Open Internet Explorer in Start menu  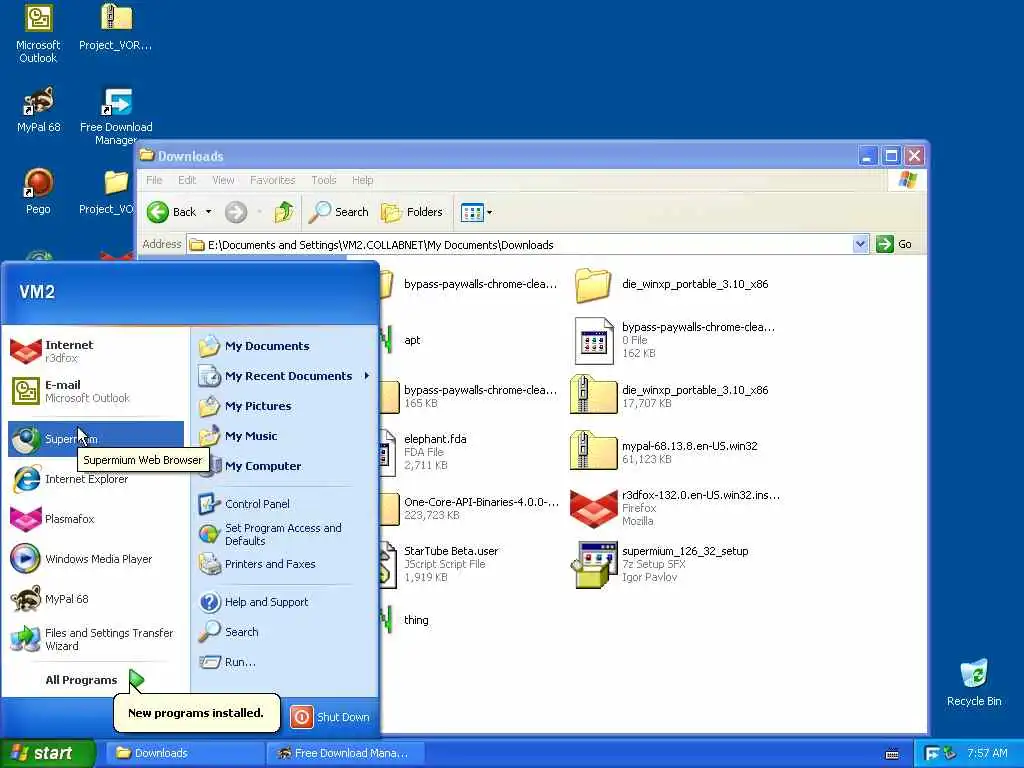tap(95, 479)
